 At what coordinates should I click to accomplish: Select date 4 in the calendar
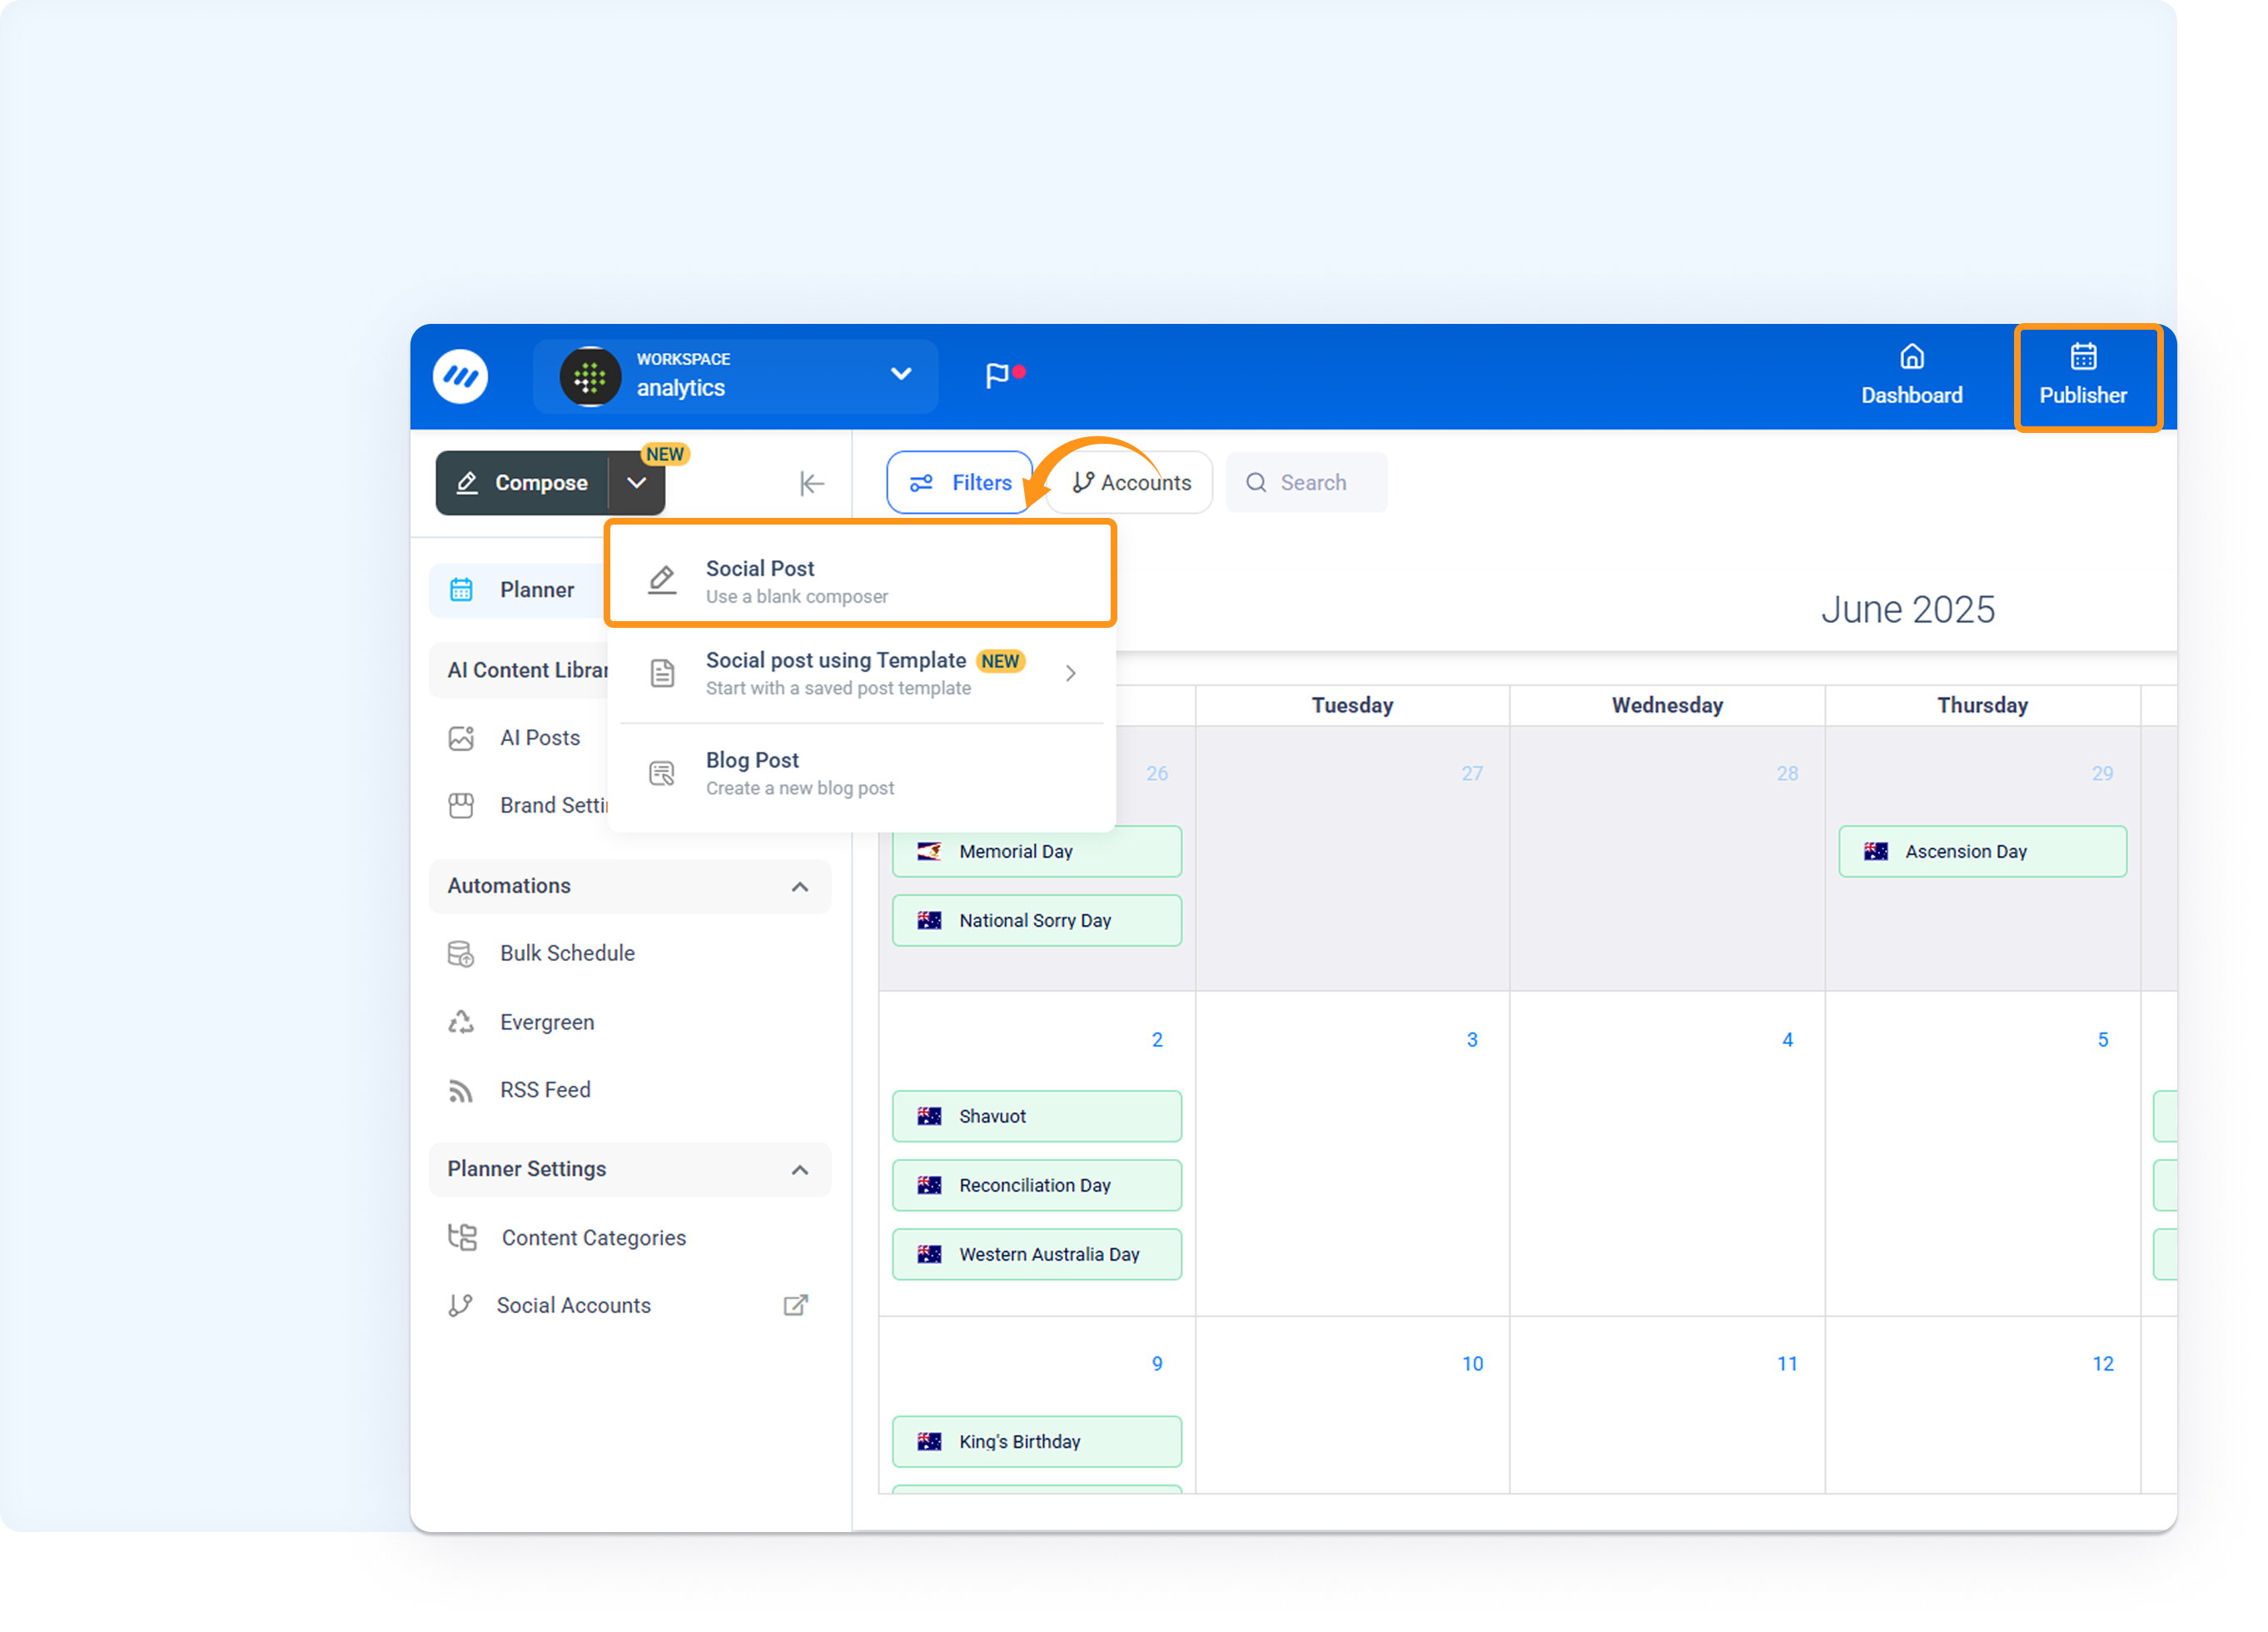(1787, 1040)
